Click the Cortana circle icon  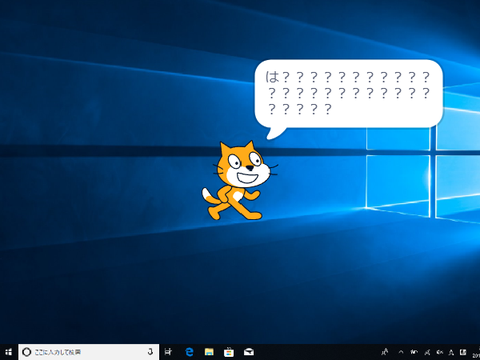click(x=27, y=352)
